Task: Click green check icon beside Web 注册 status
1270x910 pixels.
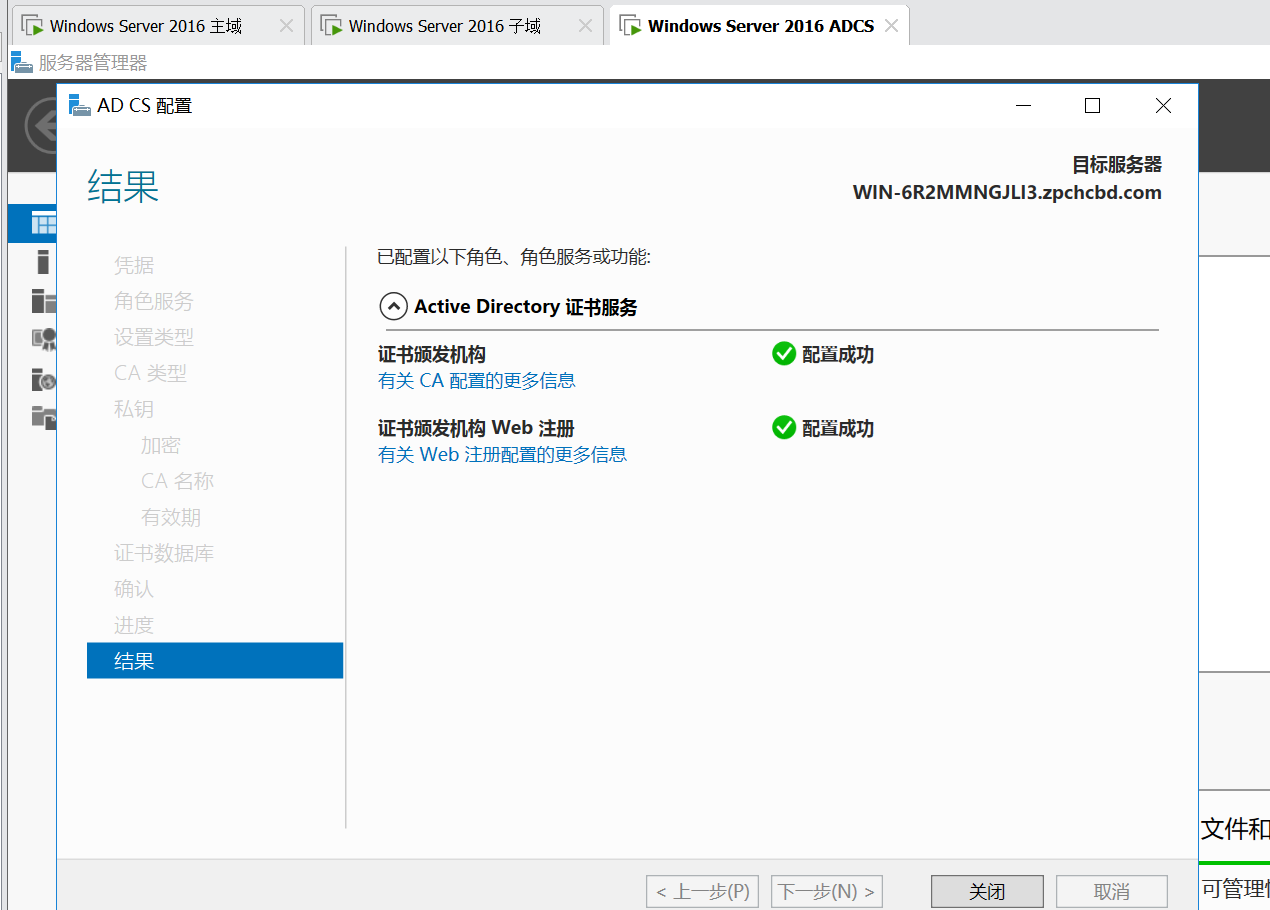Action: click(x=784, y=428)
